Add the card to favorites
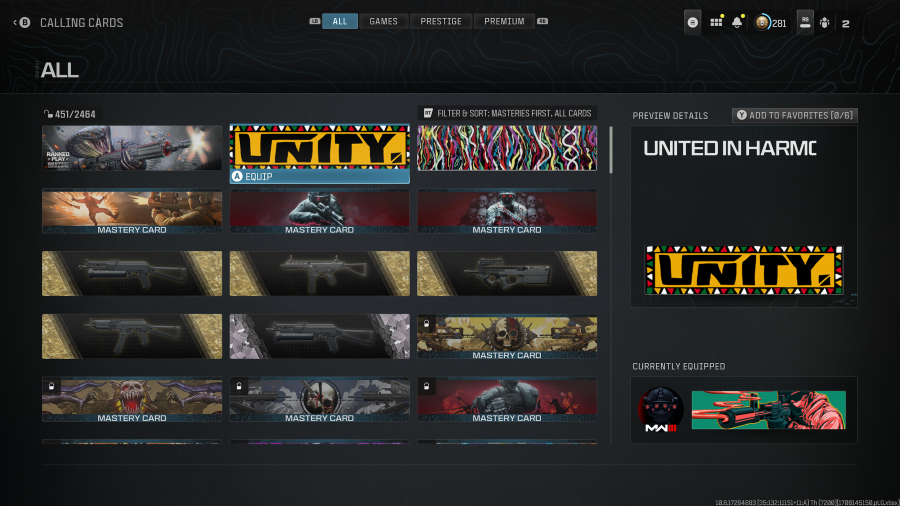The image size is (900, 506). click(795, 115)
